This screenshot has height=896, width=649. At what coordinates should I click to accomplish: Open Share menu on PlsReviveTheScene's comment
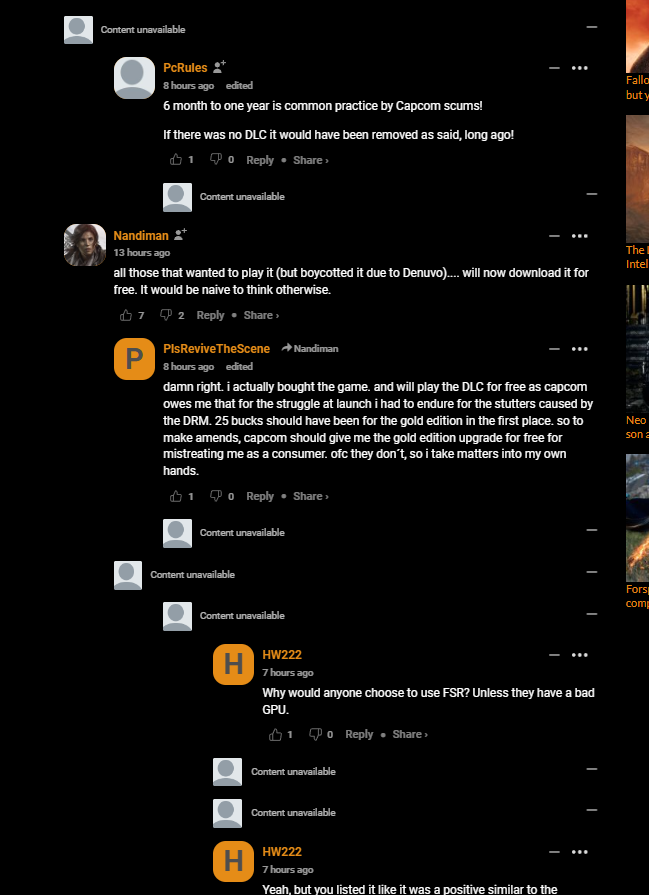tap(311, 496)
